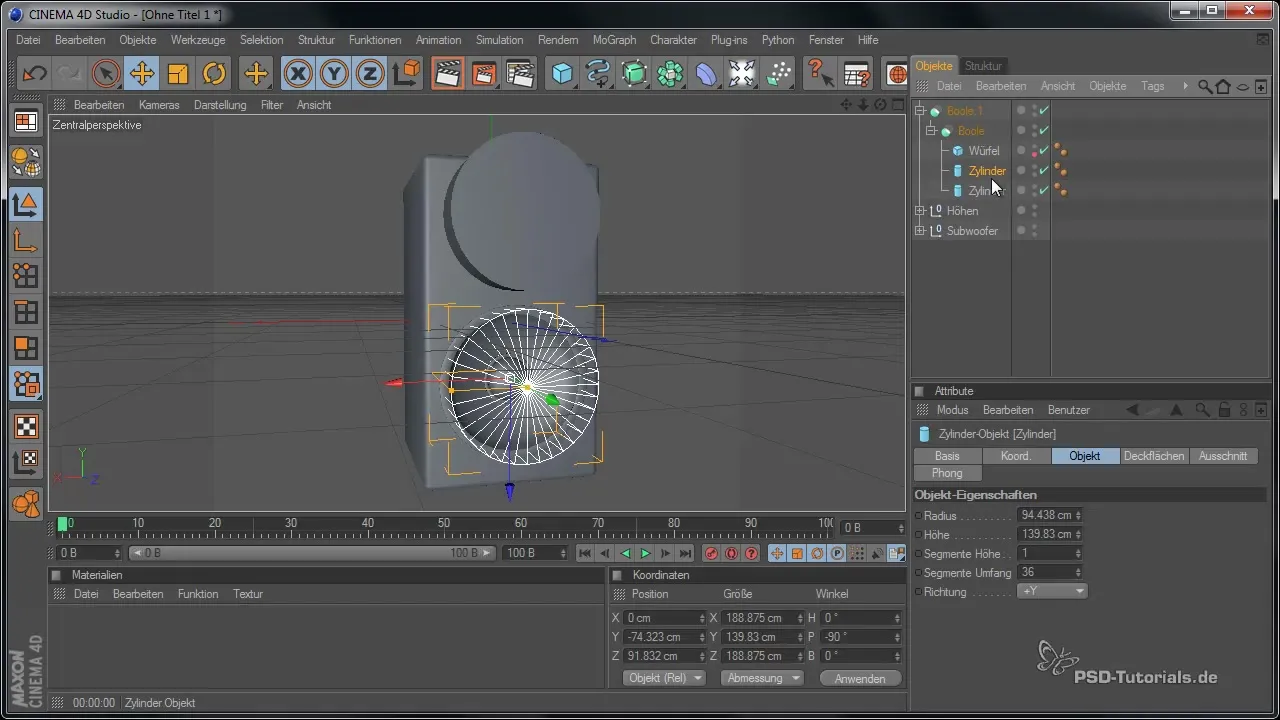Screen dimensions: 1280x720
Task: Render the current view with the clapperboard icon
Action: click(447, 74)
